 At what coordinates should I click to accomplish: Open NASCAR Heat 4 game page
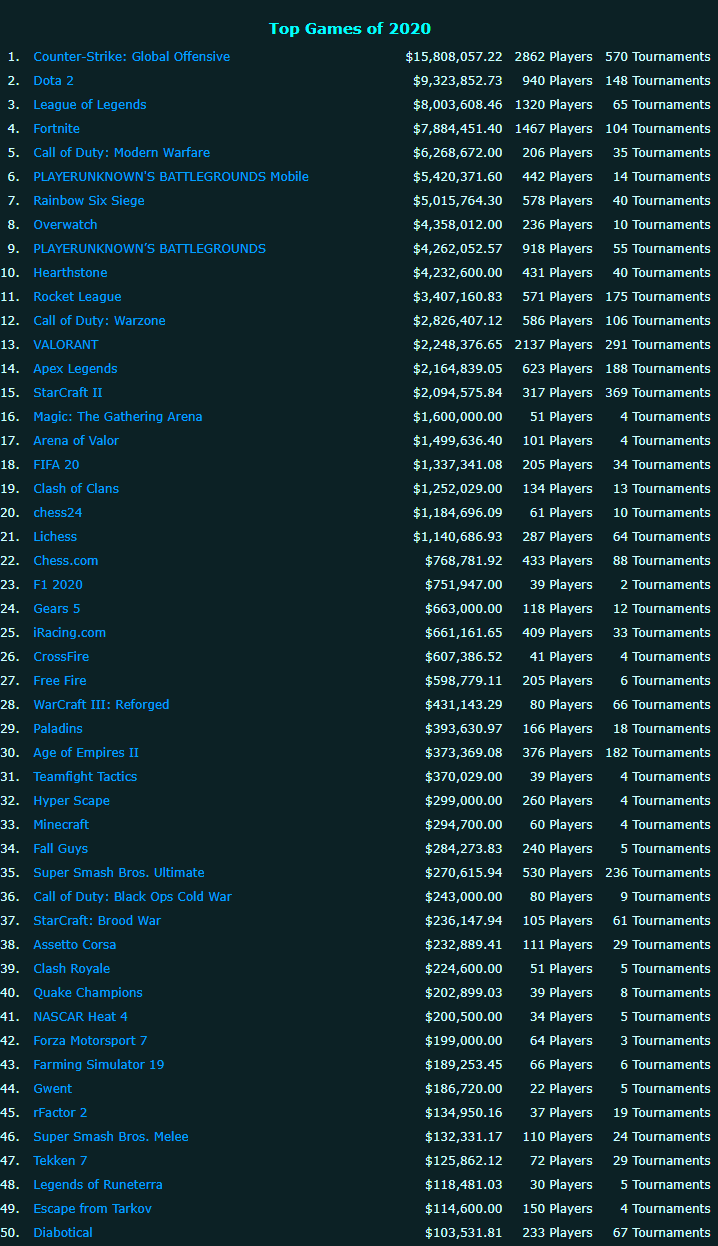[x=80, y=1017]
